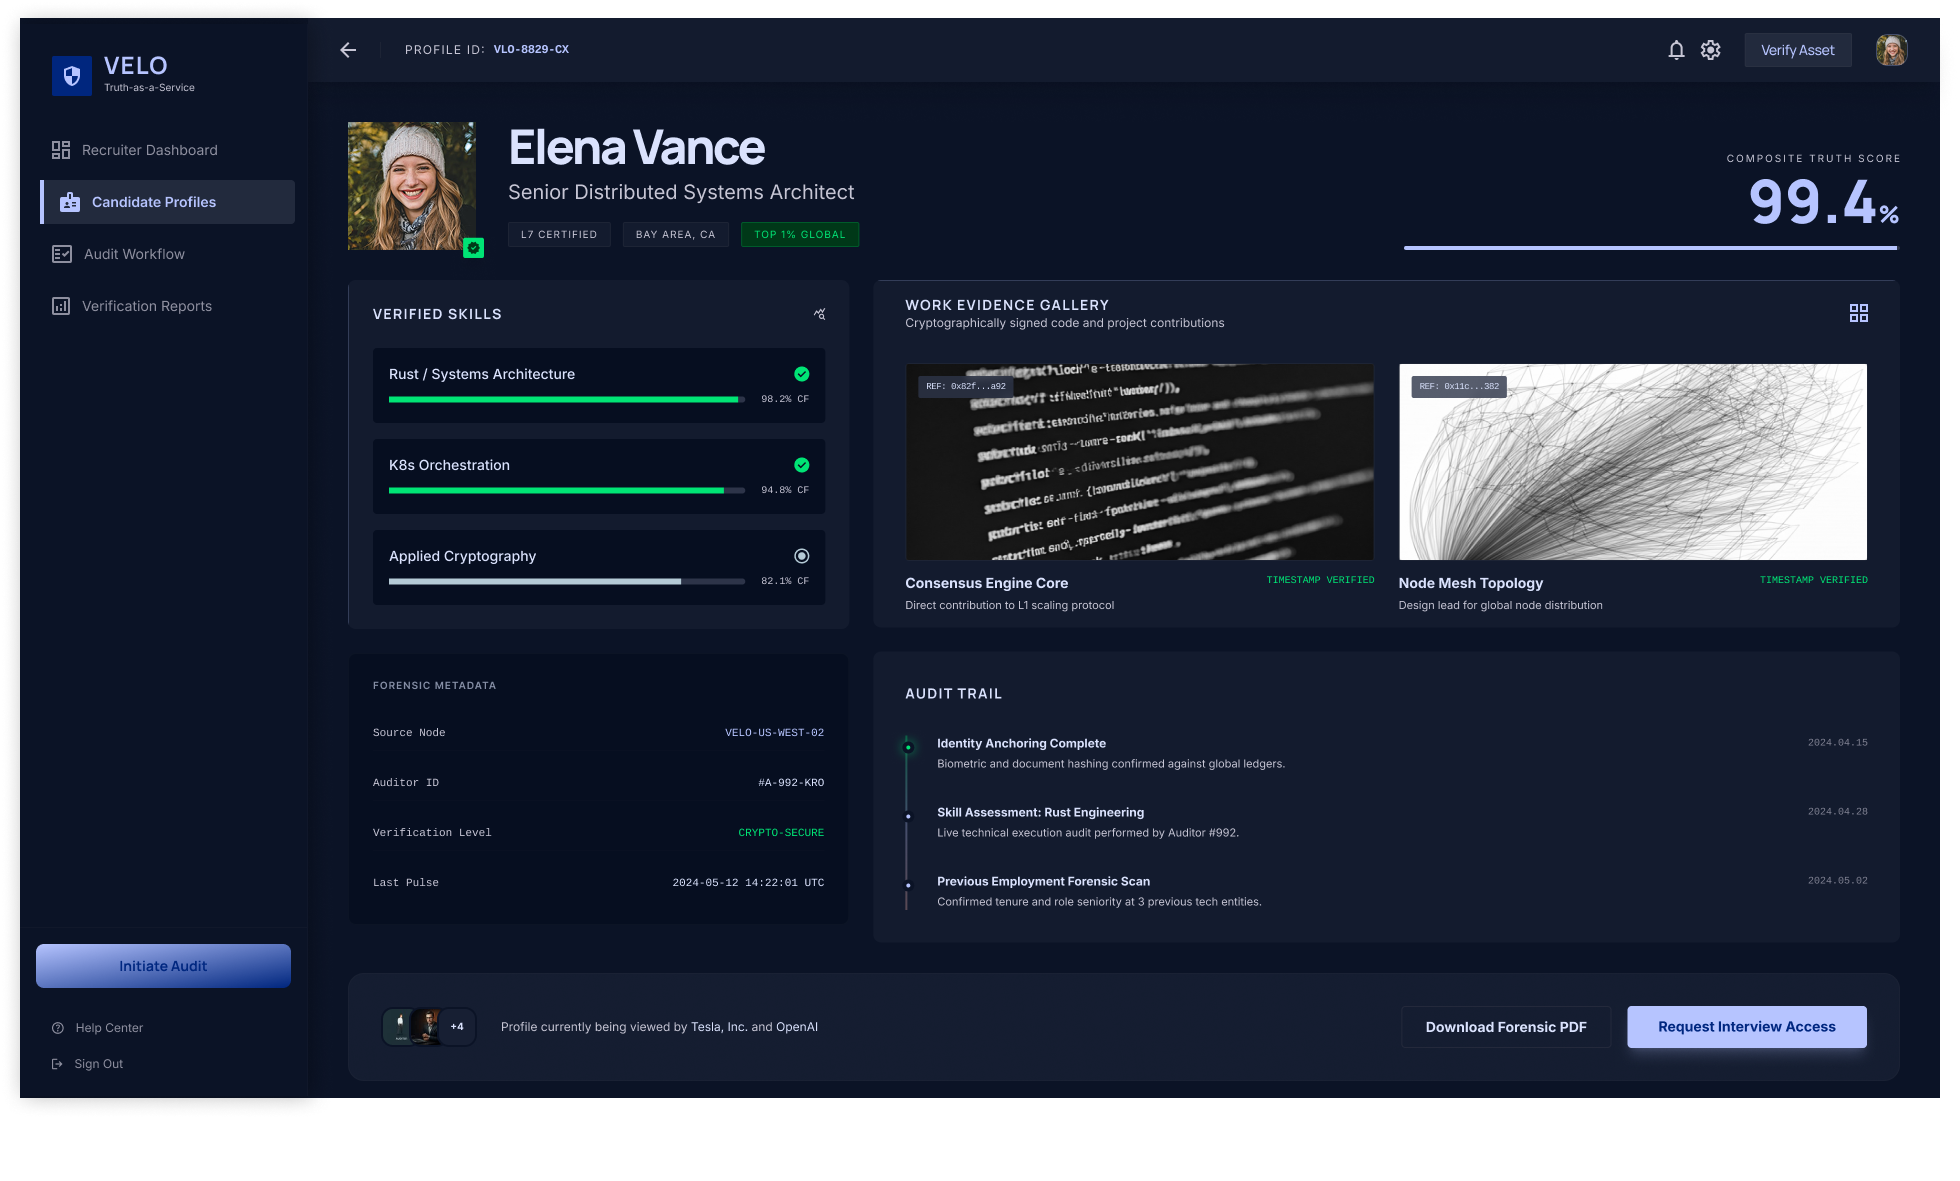Screen dimensions: 1960x1181
Task: Click Request Interview Access button
Action: coord(1747,1027)
